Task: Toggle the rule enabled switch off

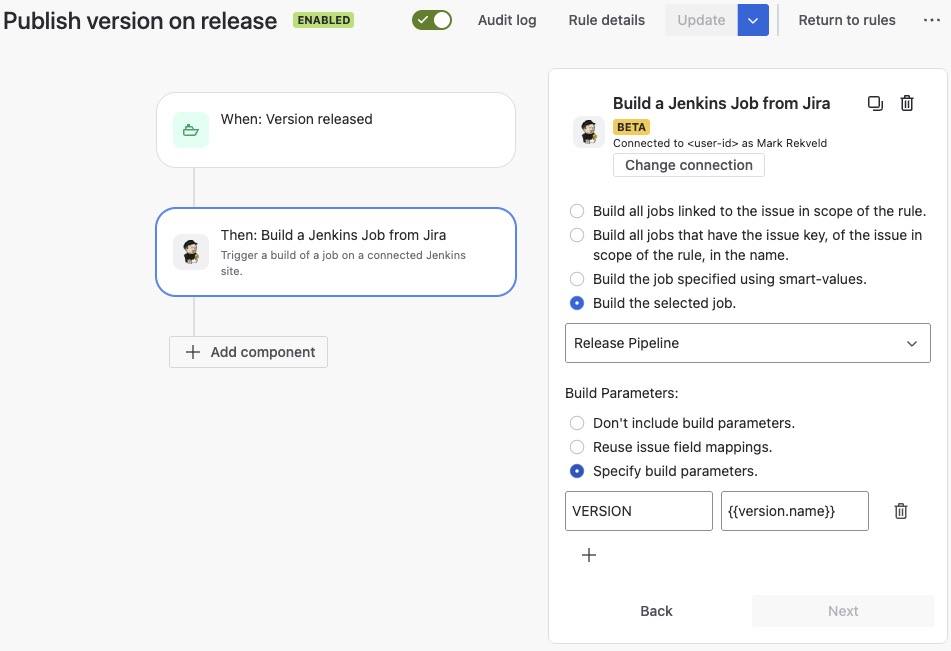Action: click(432, 20)
